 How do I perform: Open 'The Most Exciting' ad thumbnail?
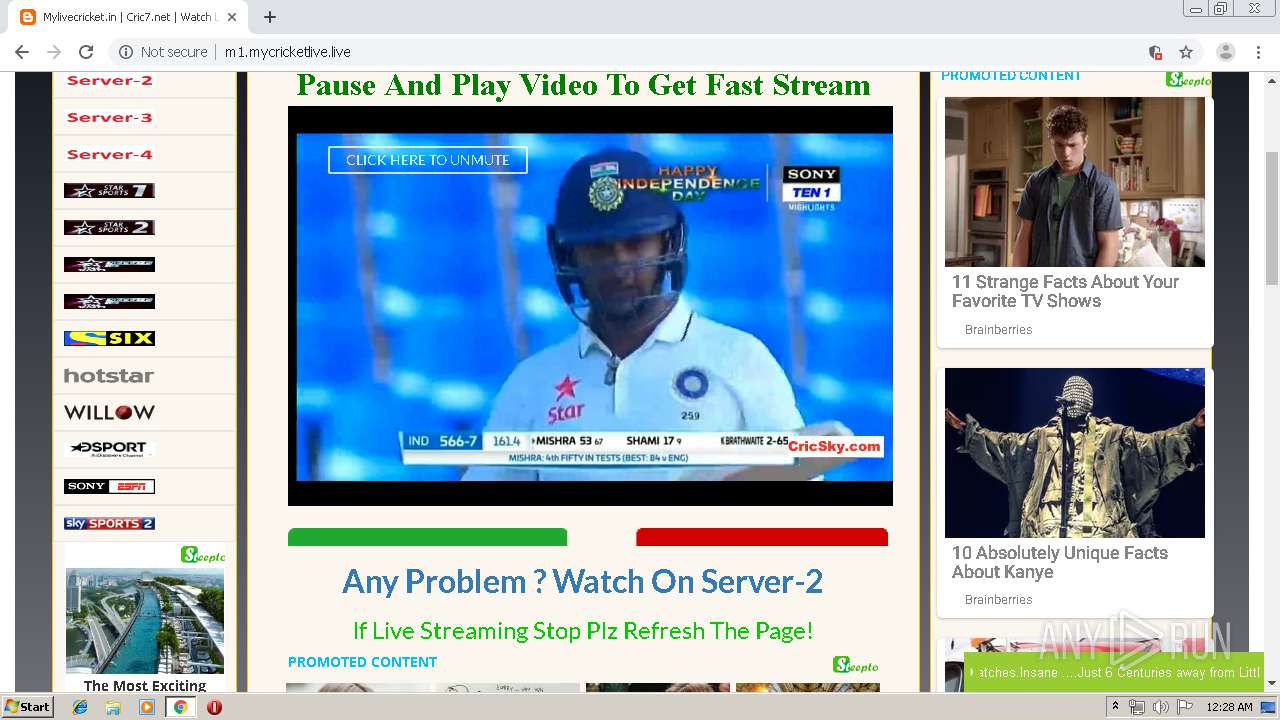click(145, 620)
